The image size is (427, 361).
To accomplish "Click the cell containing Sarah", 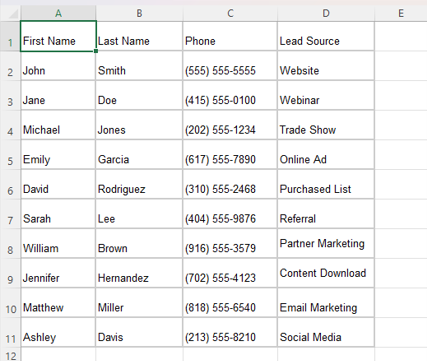I will 58,214.
